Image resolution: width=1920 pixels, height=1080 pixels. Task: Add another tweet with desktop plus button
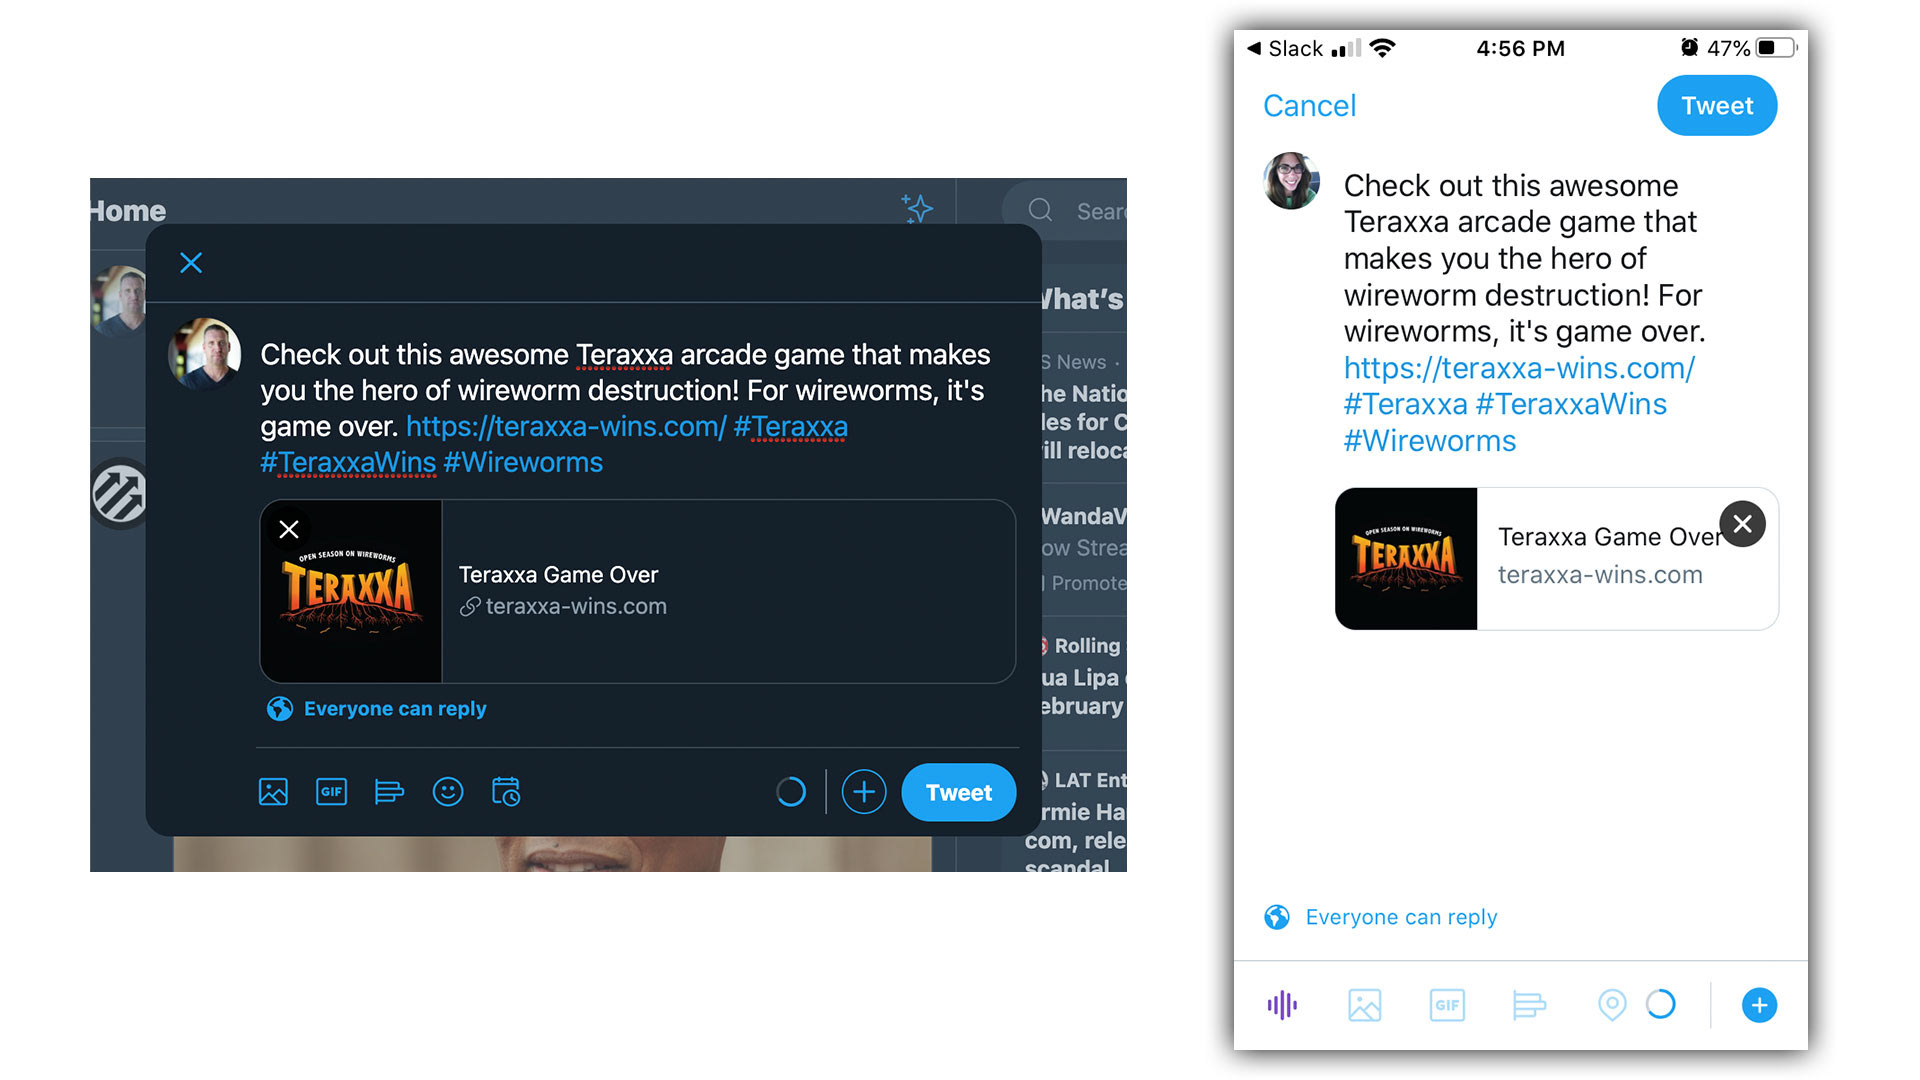coord(864,792)
